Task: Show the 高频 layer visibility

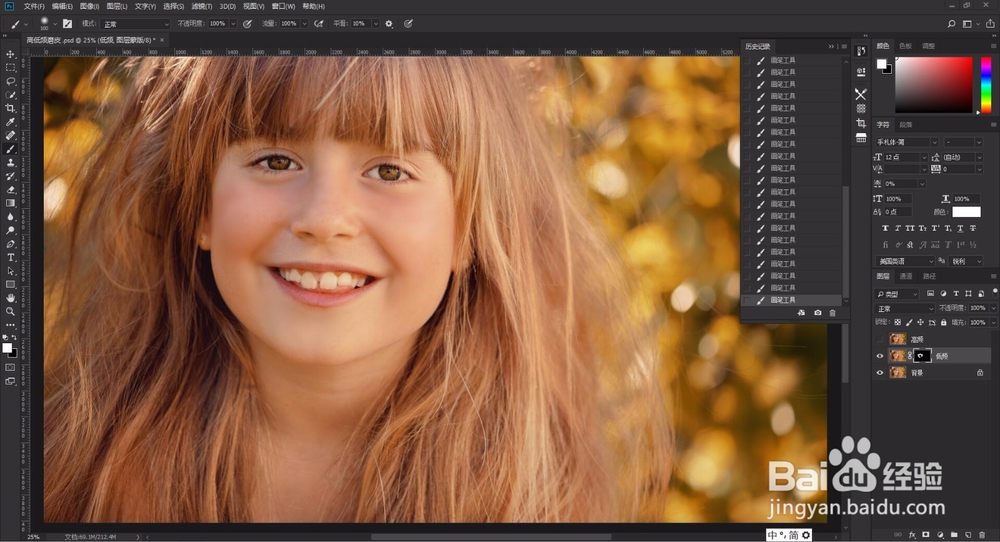Action: (x=880, y=339)
